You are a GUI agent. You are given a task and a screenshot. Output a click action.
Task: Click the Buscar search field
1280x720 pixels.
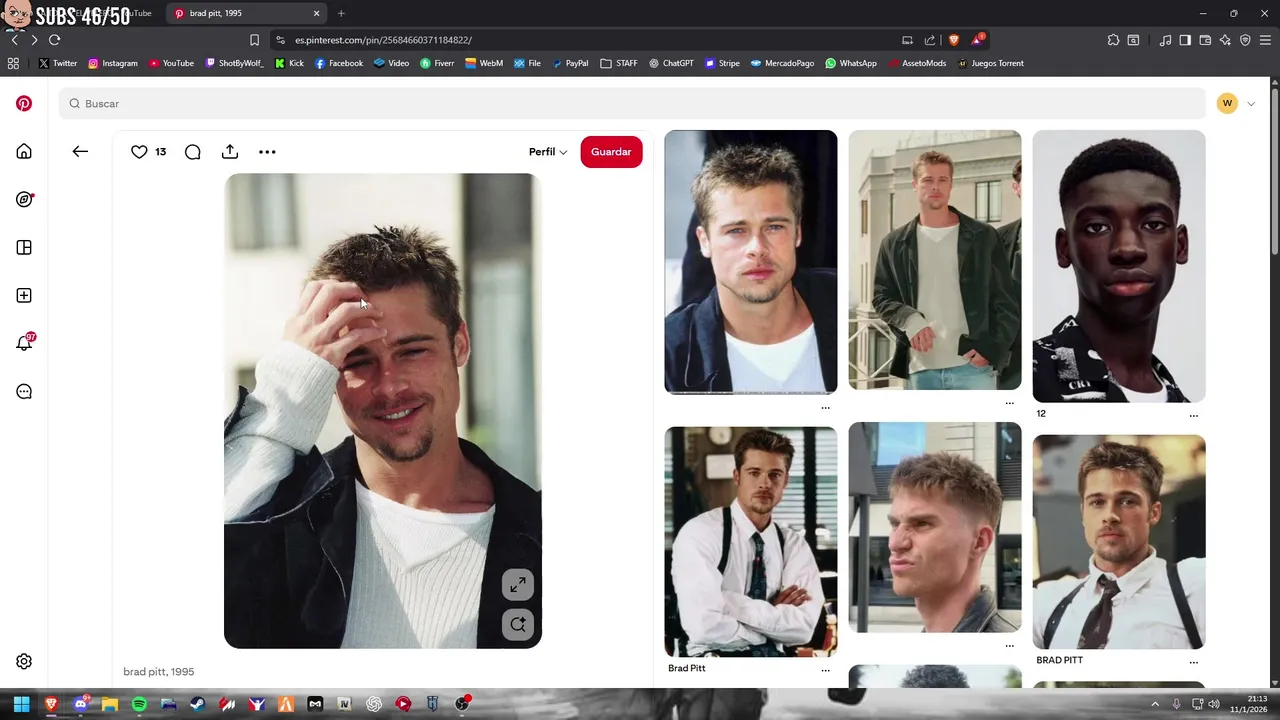coord(632,104)
